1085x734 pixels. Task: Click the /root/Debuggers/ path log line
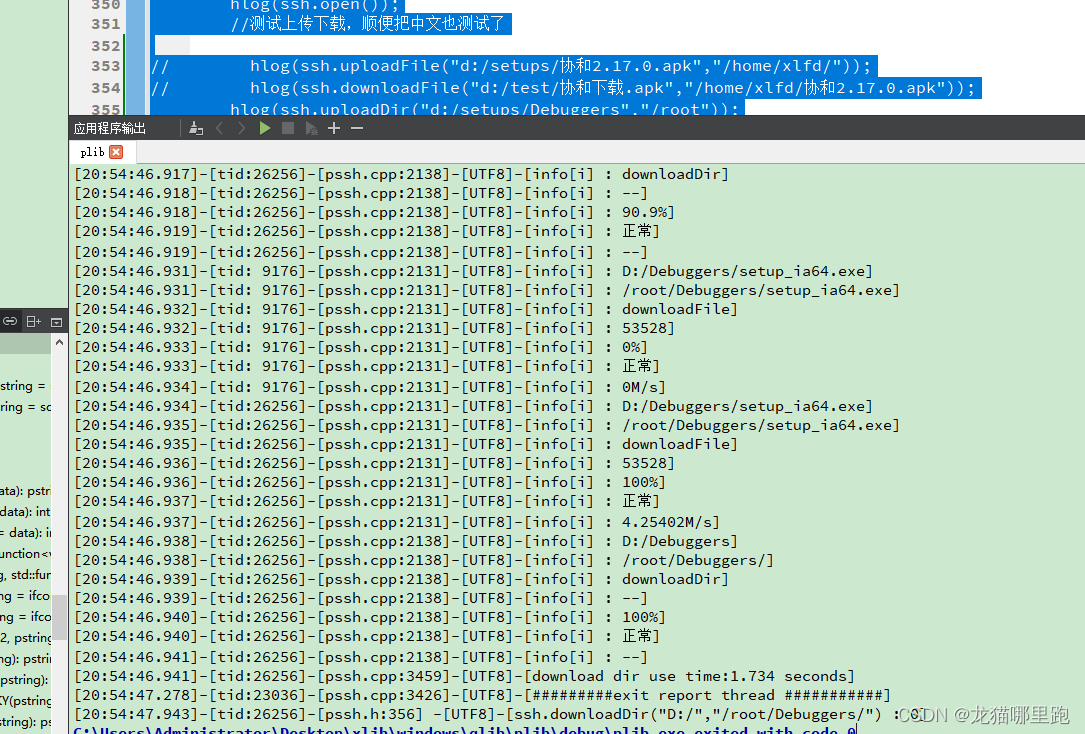click(424, 560)
